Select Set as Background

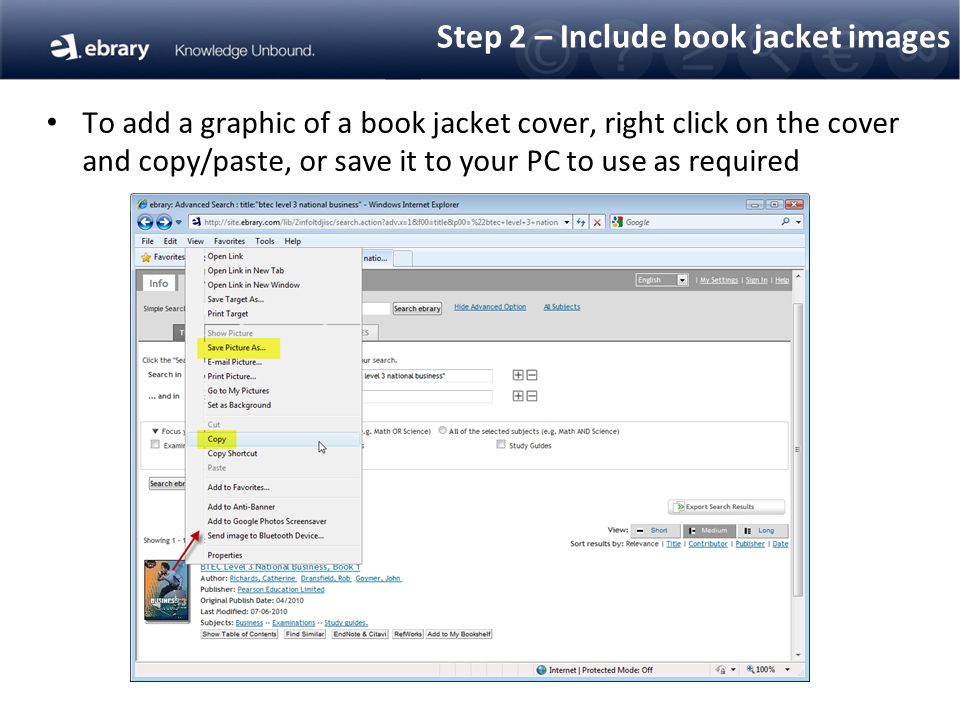pyautogui.click(x=239, y=405)
